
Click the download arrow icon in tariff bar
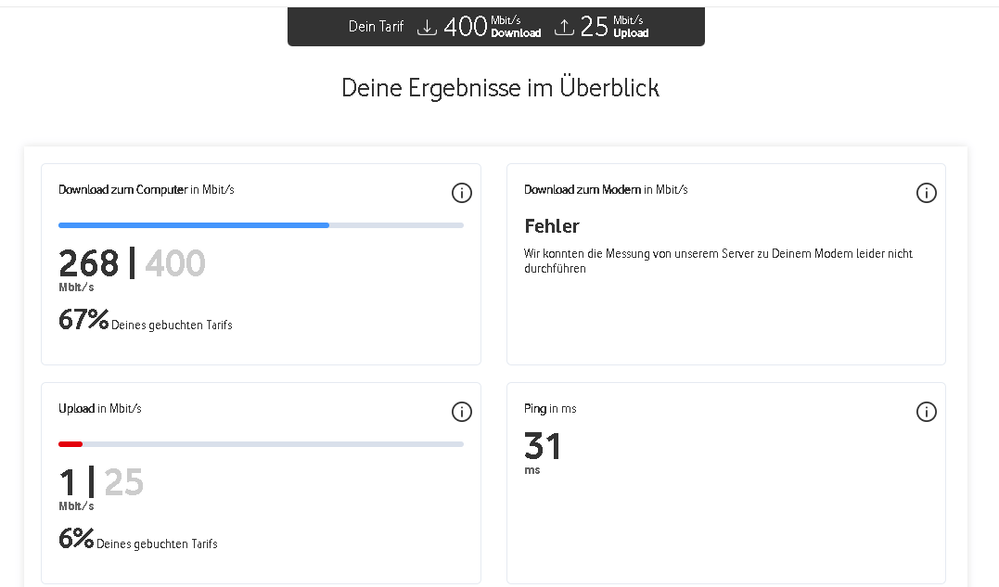(427, 28)
